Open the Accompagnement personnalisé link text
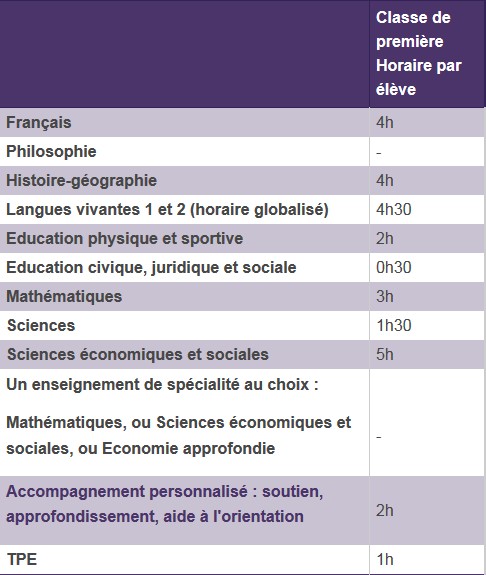The height and width of the screenshot is (575, 486). tap(165, 504)
